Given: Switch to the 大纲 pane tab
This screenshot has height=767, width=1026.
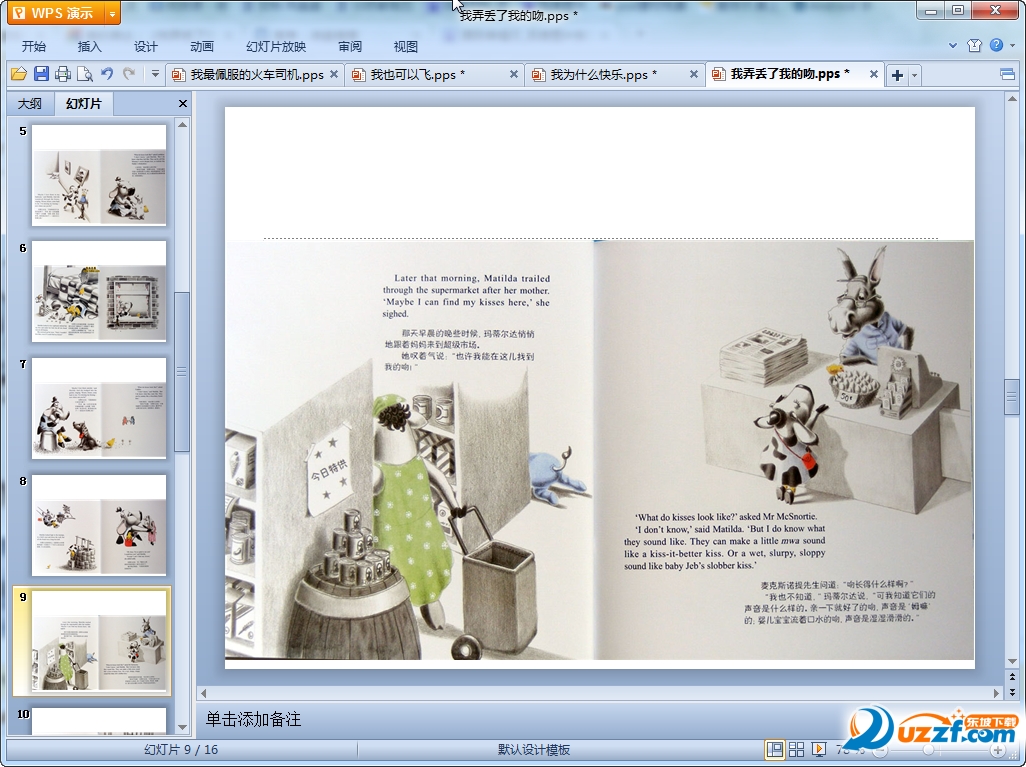Looking at the screenshot, I should pos(29,103).
